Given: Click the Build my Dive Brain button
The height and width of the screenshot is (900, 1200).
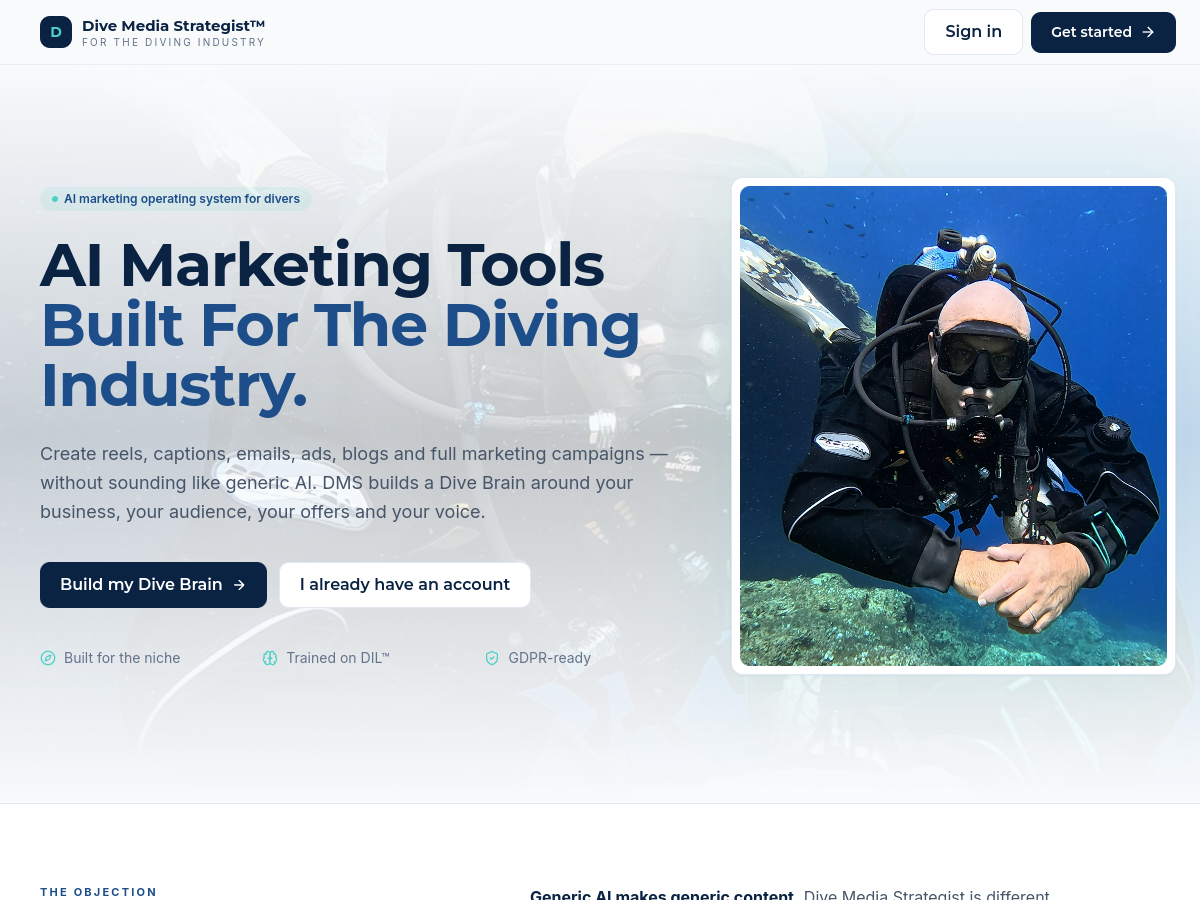Looking at the screenshot, I should tap(153, 585).
